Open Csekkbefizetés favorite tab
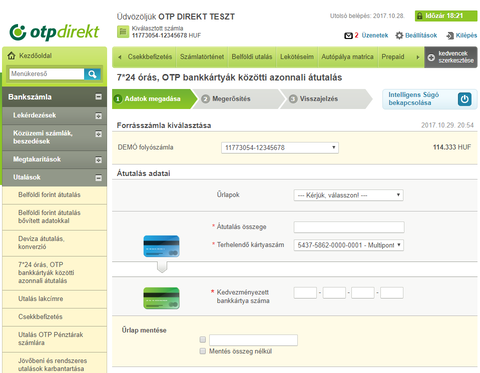Viewport: 480px width, 373px height. click(x=150, y=57)
